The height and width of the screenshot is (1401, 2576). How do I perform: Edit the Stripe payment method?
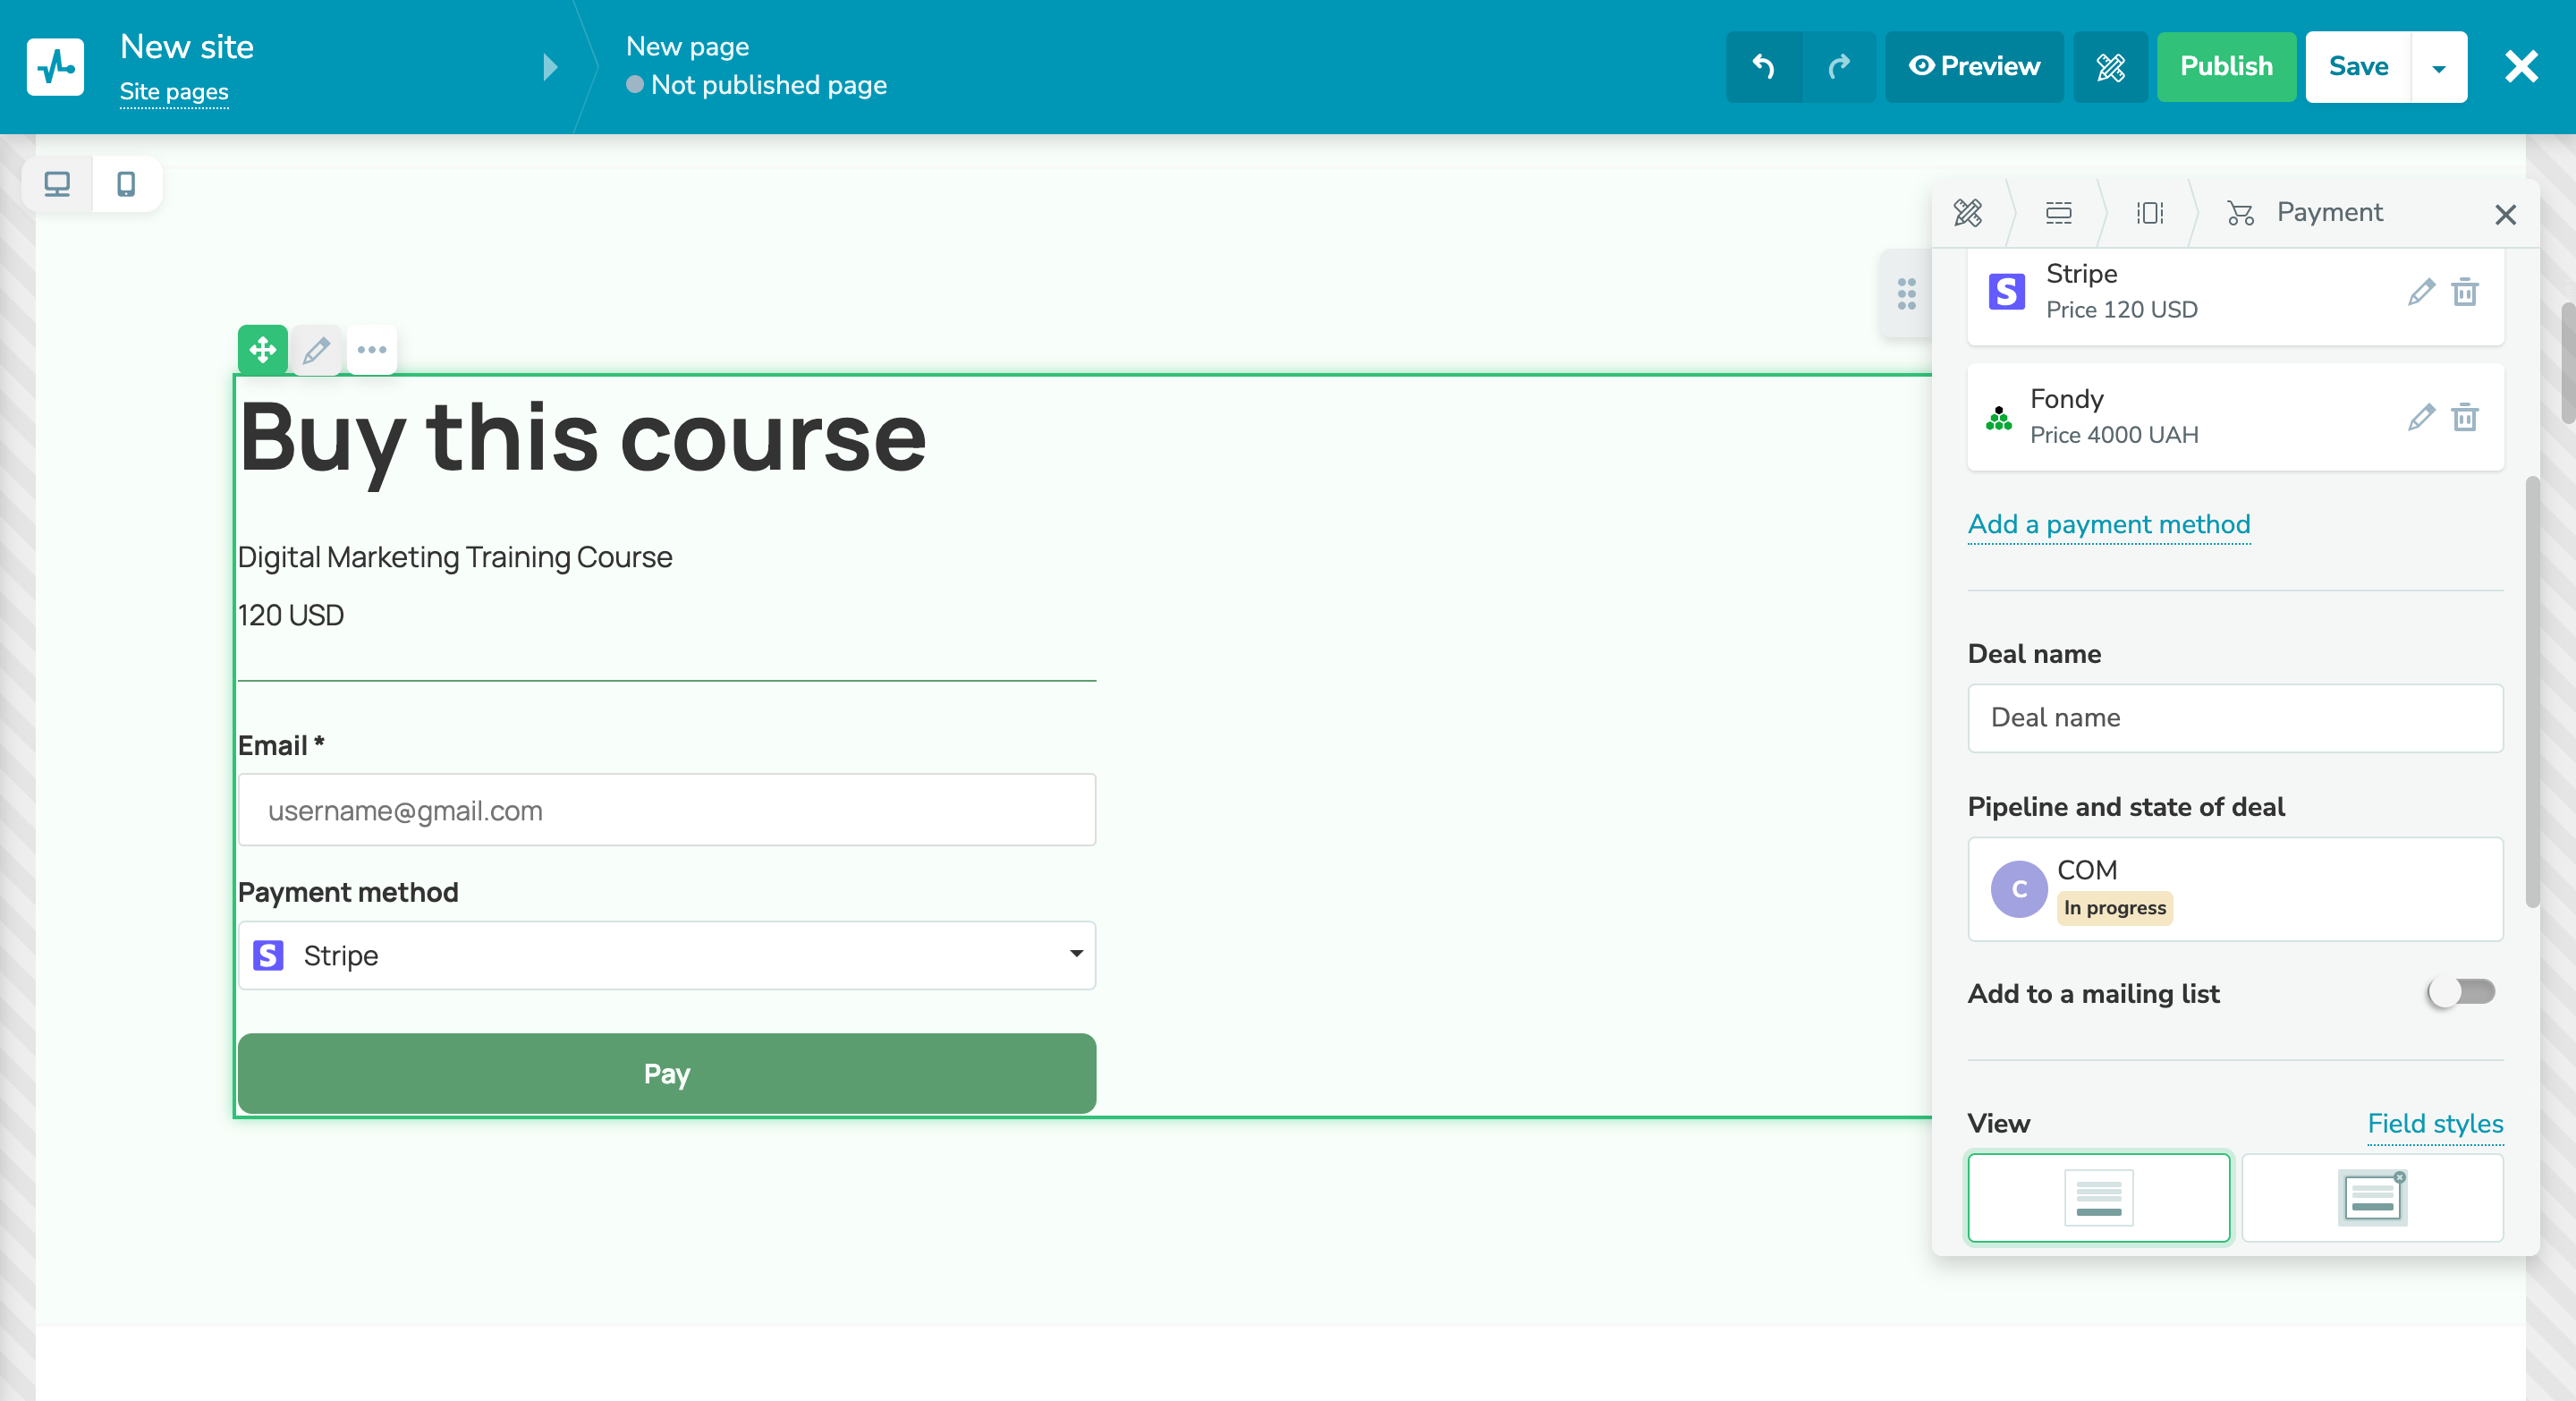pyautogui.click(x=2421, y=293)
